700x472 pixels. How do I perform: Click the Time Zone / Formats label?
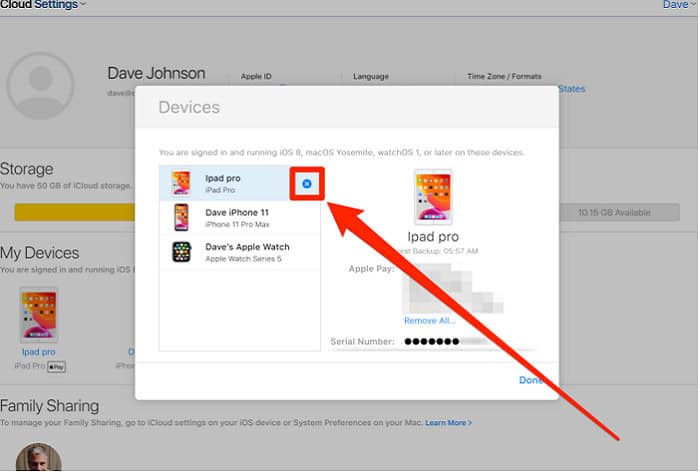pyautogui.click(x=504, y=76)
